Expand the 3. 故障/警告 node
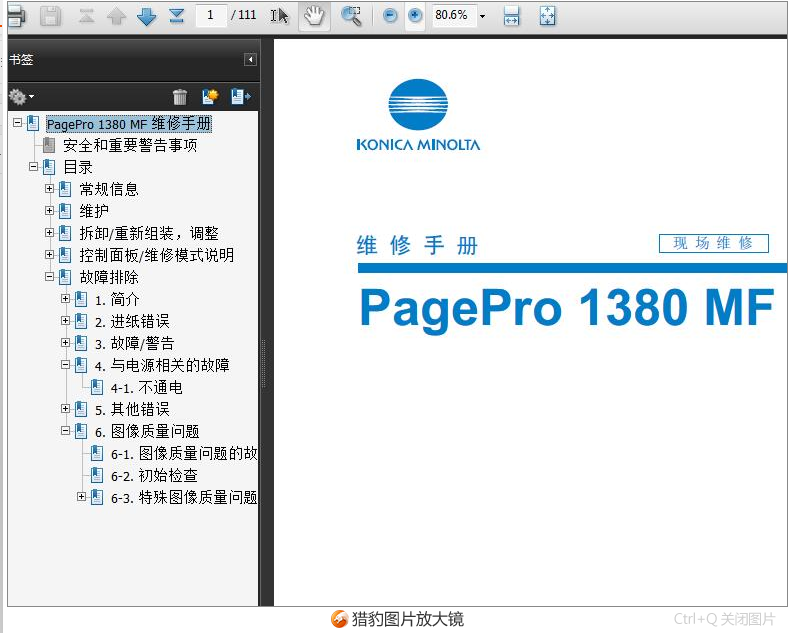Viewport: 790px width, 633px height. coord(65,343)
